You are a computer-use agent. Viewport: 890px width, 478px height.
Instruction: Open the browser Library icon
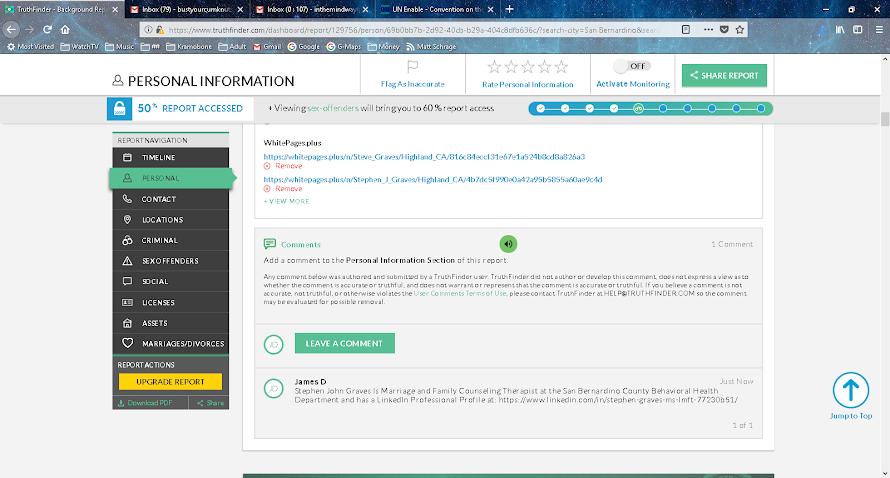[840, 30]
